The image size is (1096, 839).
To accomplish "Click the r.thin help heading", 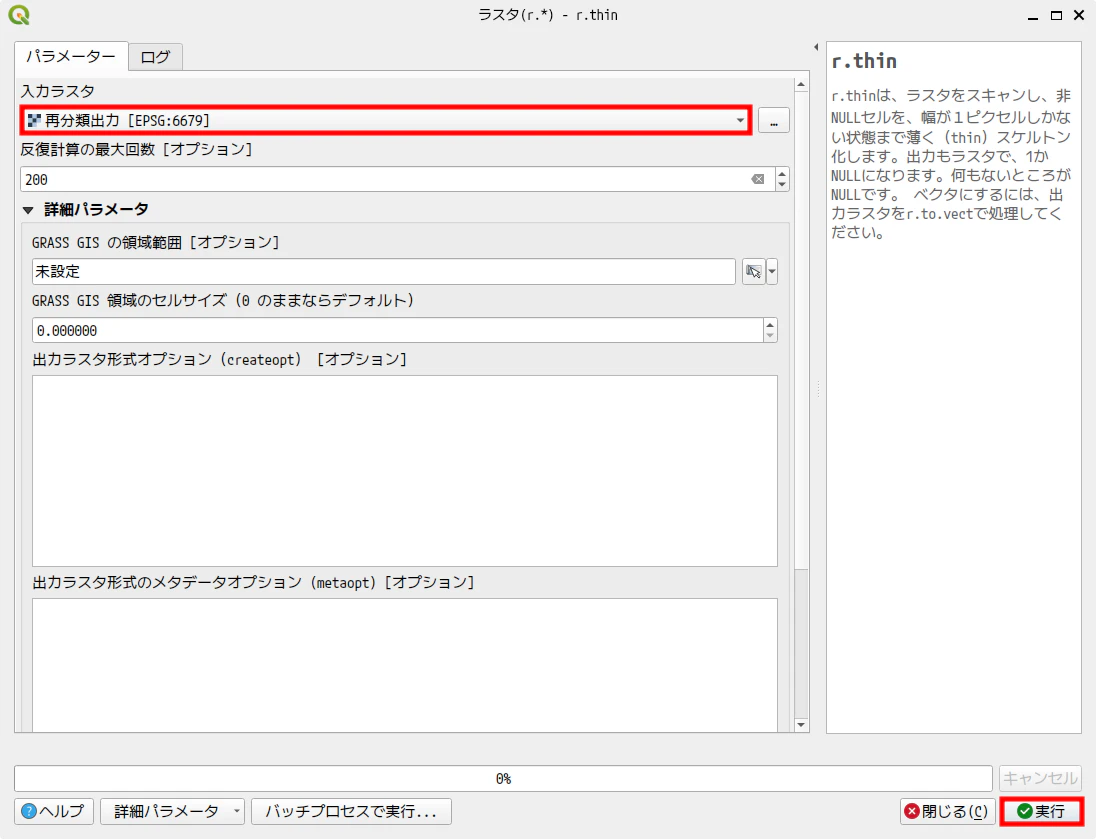I will (864, 62).
